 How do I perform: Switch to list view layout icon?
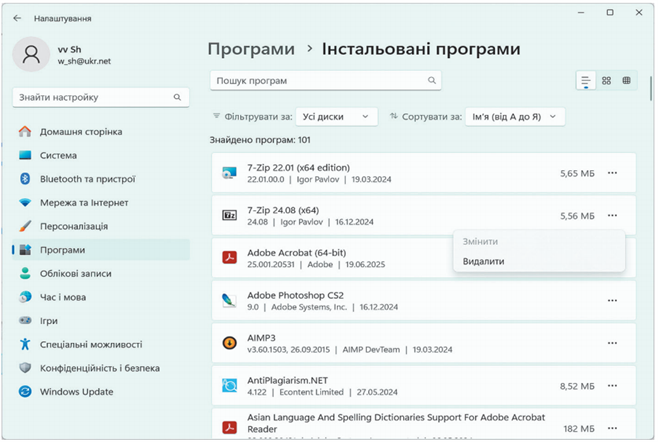(586, 81)
